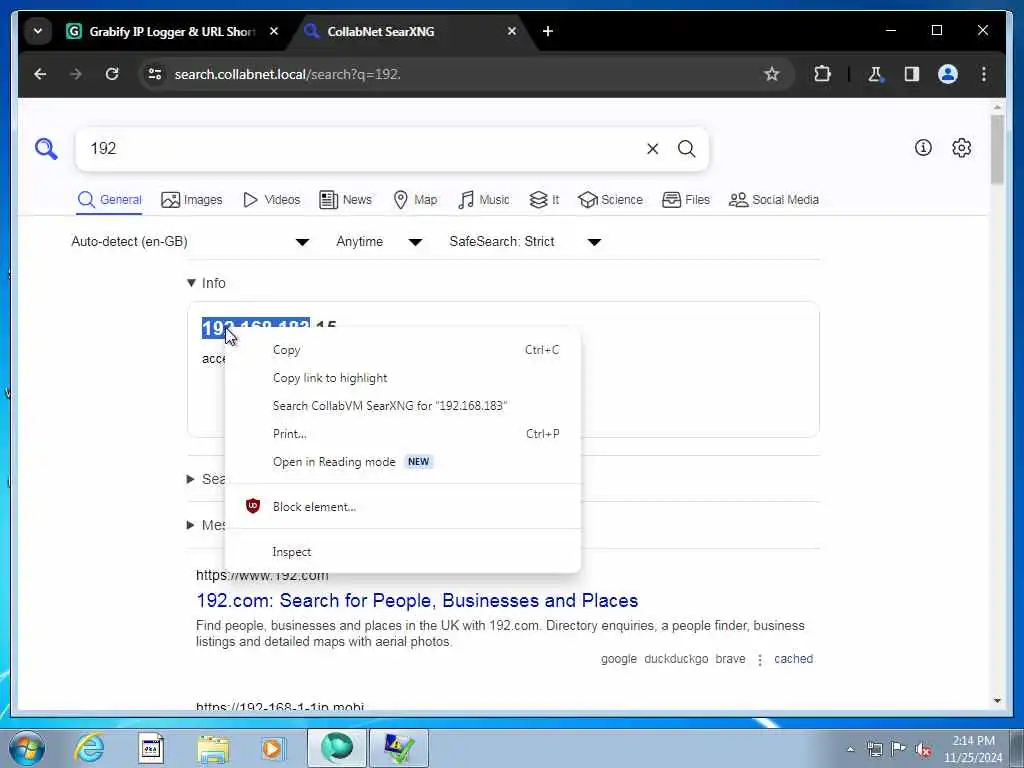Switch to Social Media search category

774,200
